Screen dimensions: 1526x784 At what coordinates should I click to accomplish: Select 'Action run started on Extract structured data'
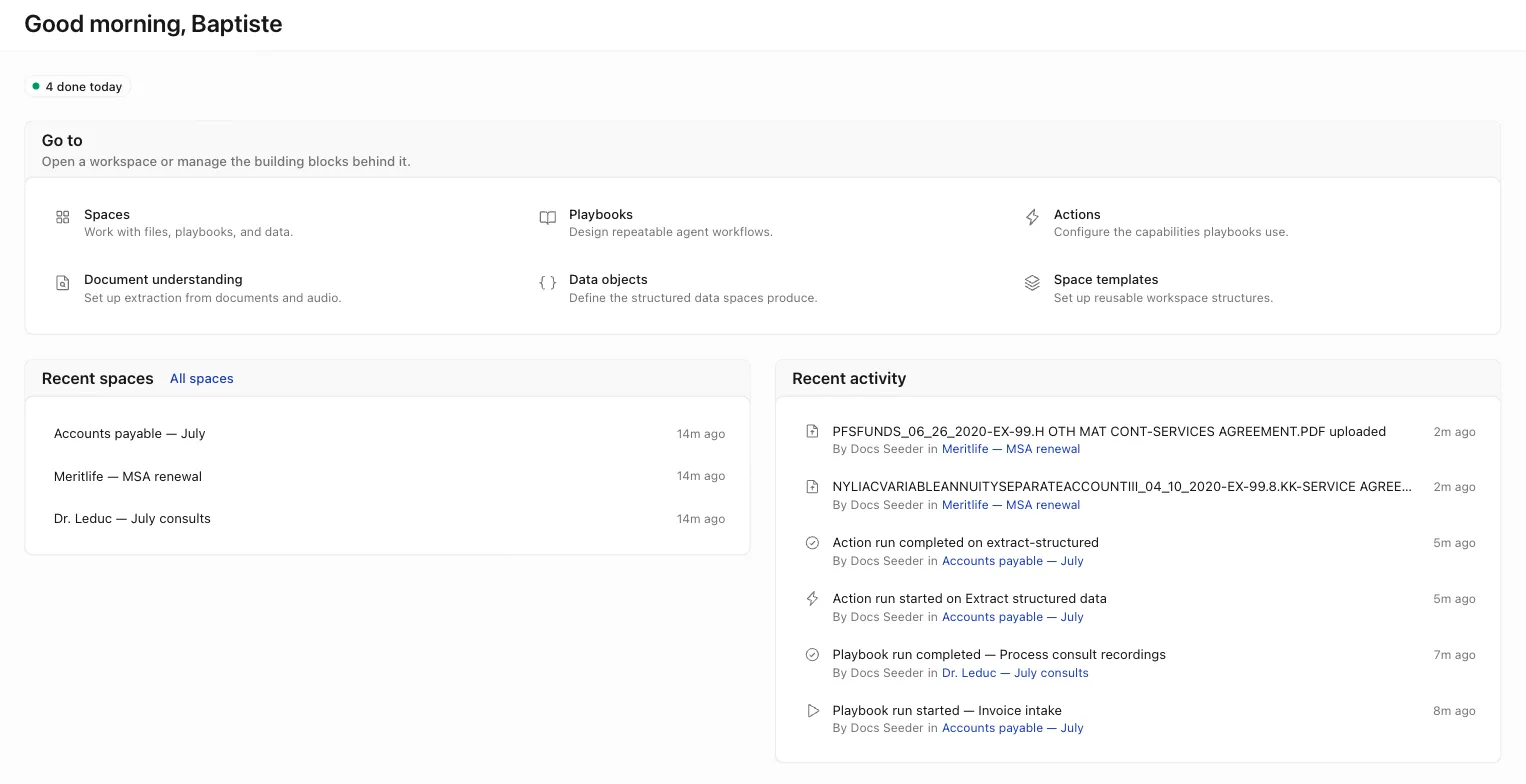[x=970, y=599]
